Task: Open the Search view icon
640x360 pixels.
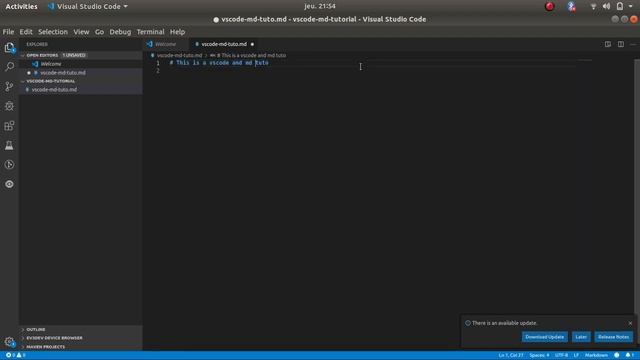Action: (9, 67)
